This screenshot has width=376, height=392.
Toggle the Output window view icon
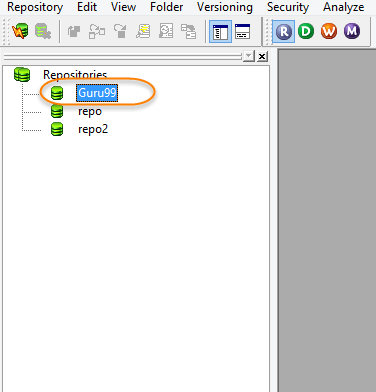tap(242, 31)
